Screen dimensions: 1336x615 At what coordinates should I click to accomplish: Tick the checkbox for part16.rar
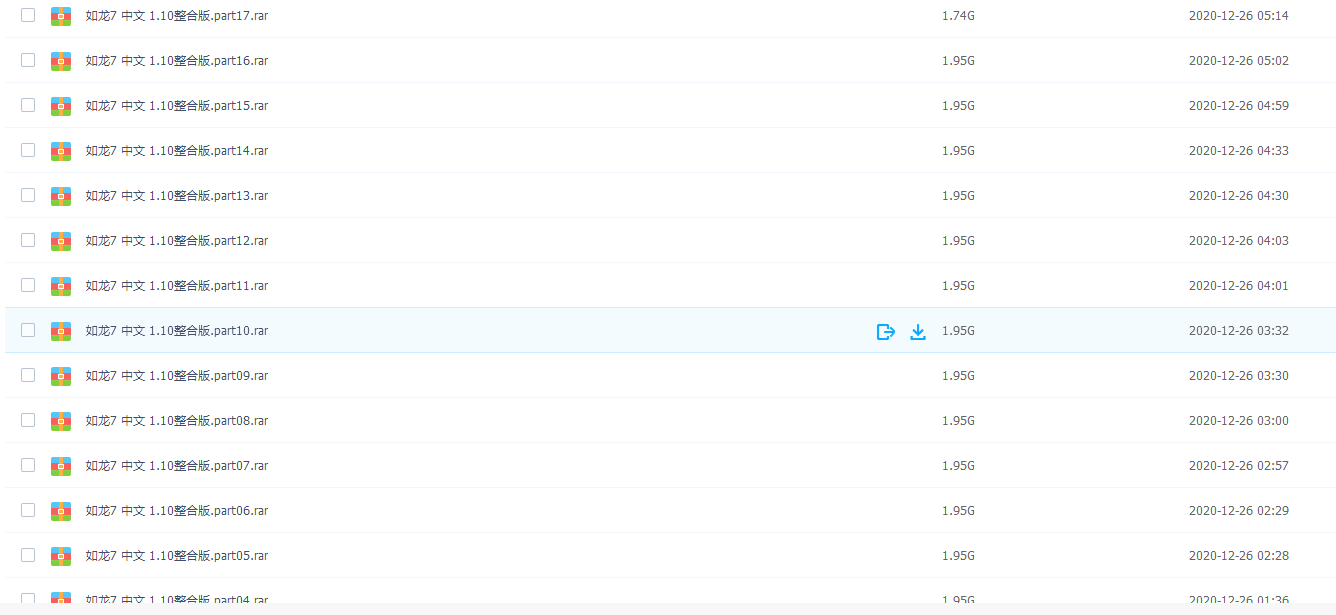coord(28,60)
